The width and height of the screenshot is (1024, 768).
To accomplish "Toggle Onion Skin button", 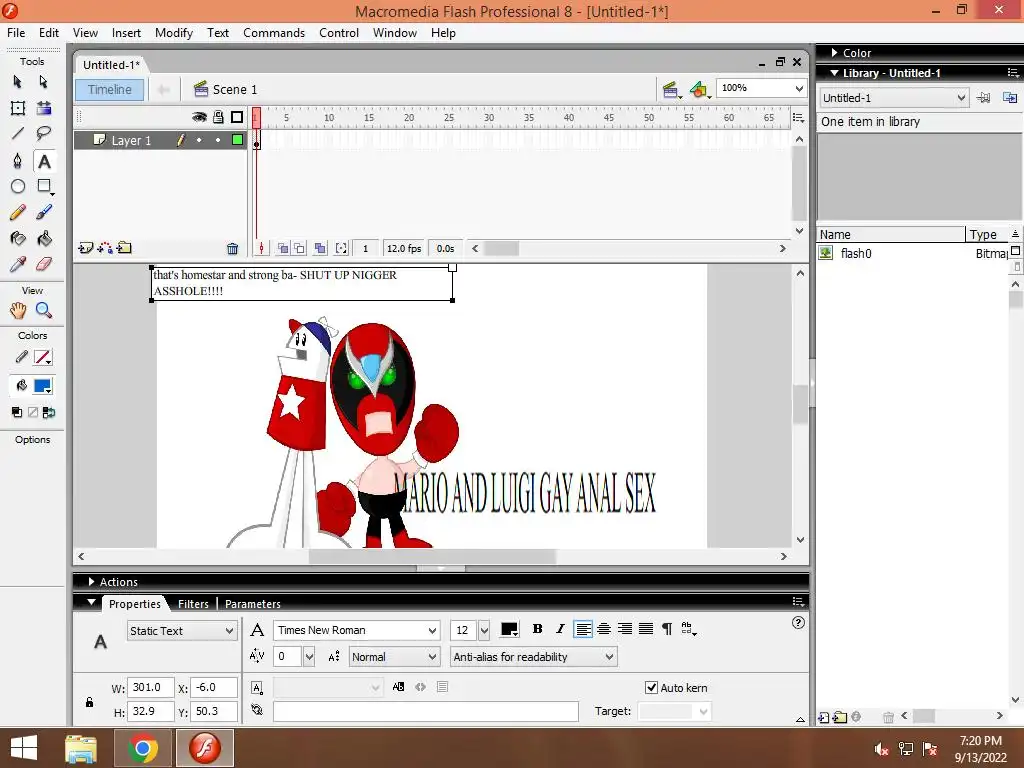I will click(x=283, y=248).
